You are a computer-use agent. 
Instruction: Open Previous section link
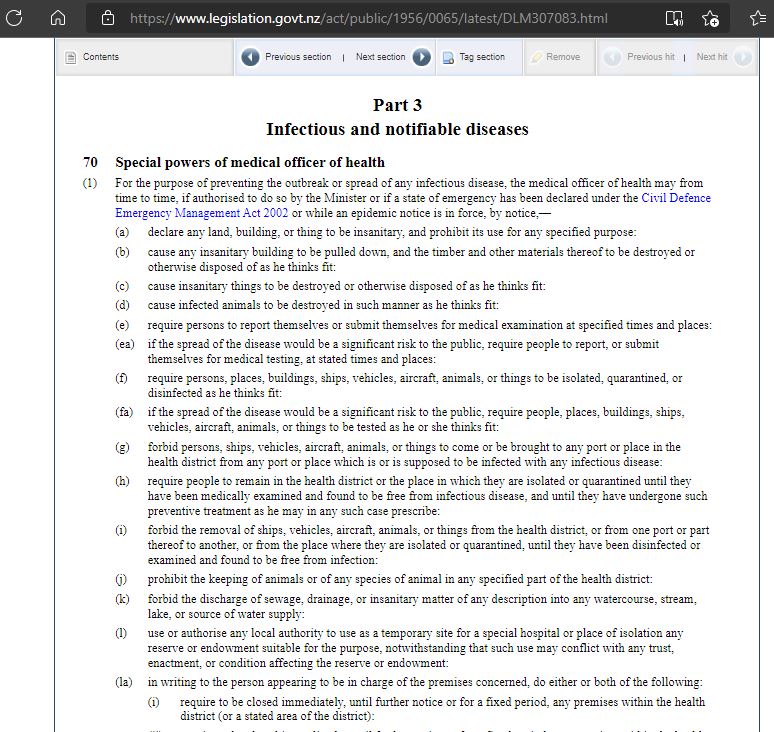tap(298, 57)
